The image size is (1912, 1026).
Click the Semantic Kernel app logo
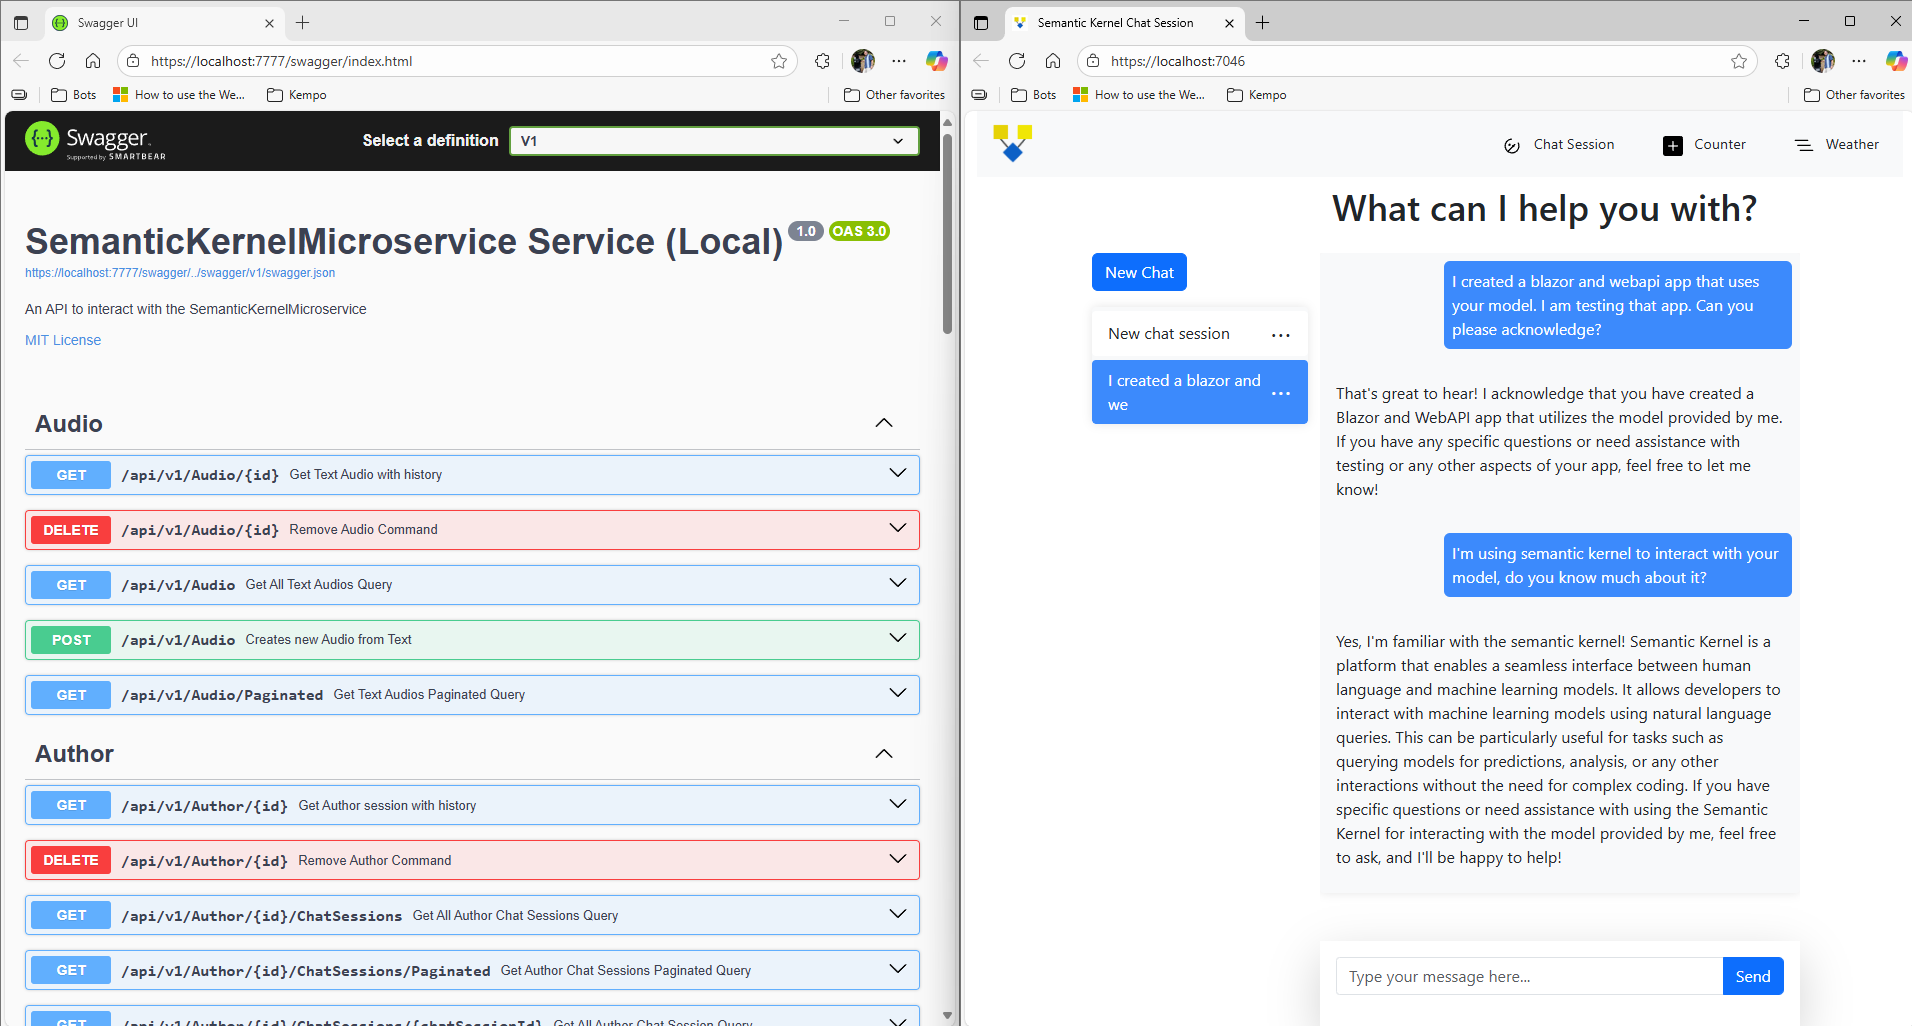[1012, 143]
